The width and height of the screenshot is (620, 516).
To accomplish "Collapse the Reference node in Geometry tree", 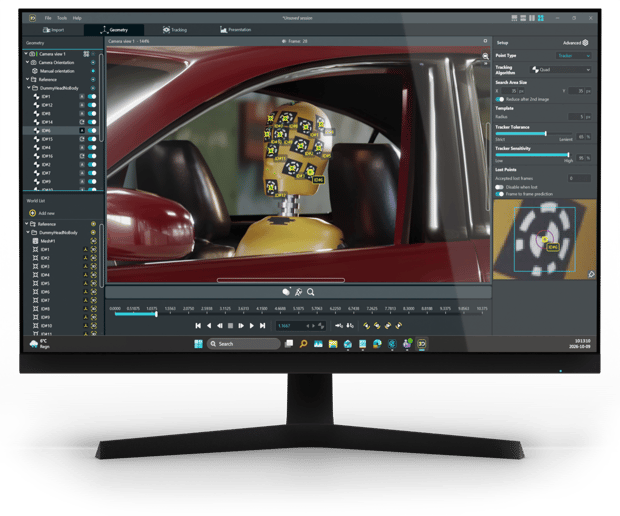I will point(27,79).
